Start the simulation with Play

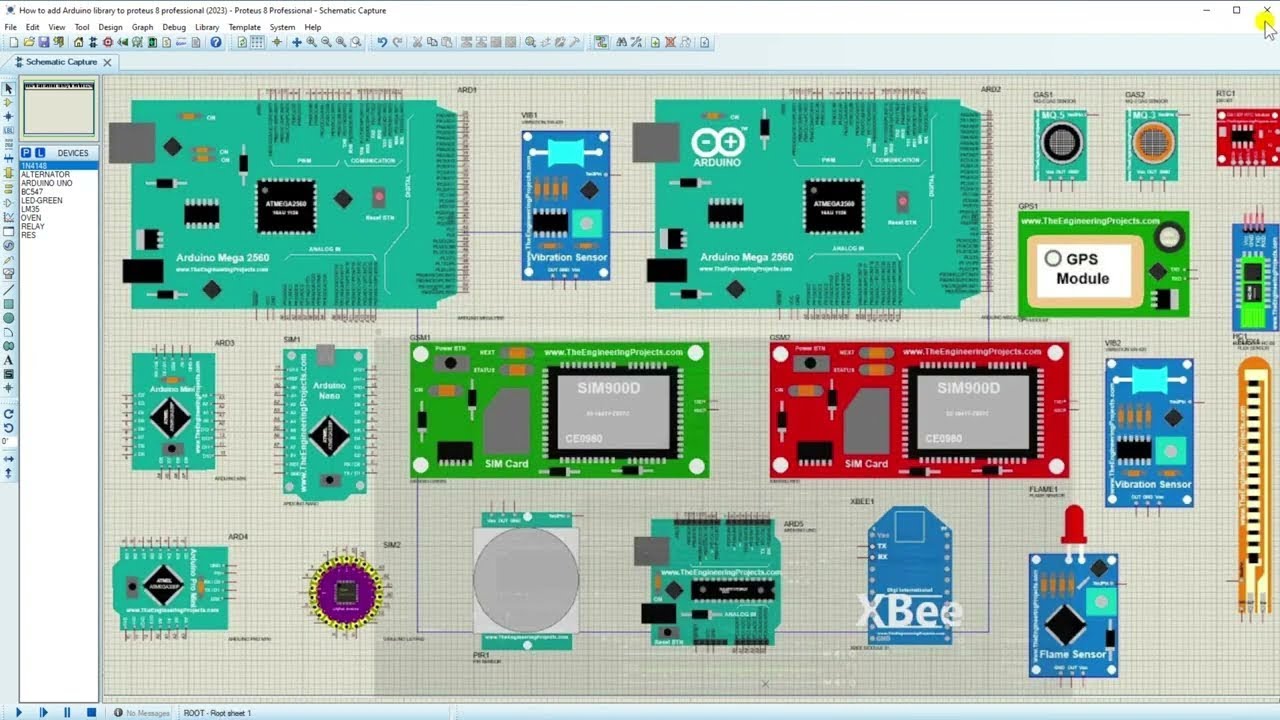coord(18,713)
